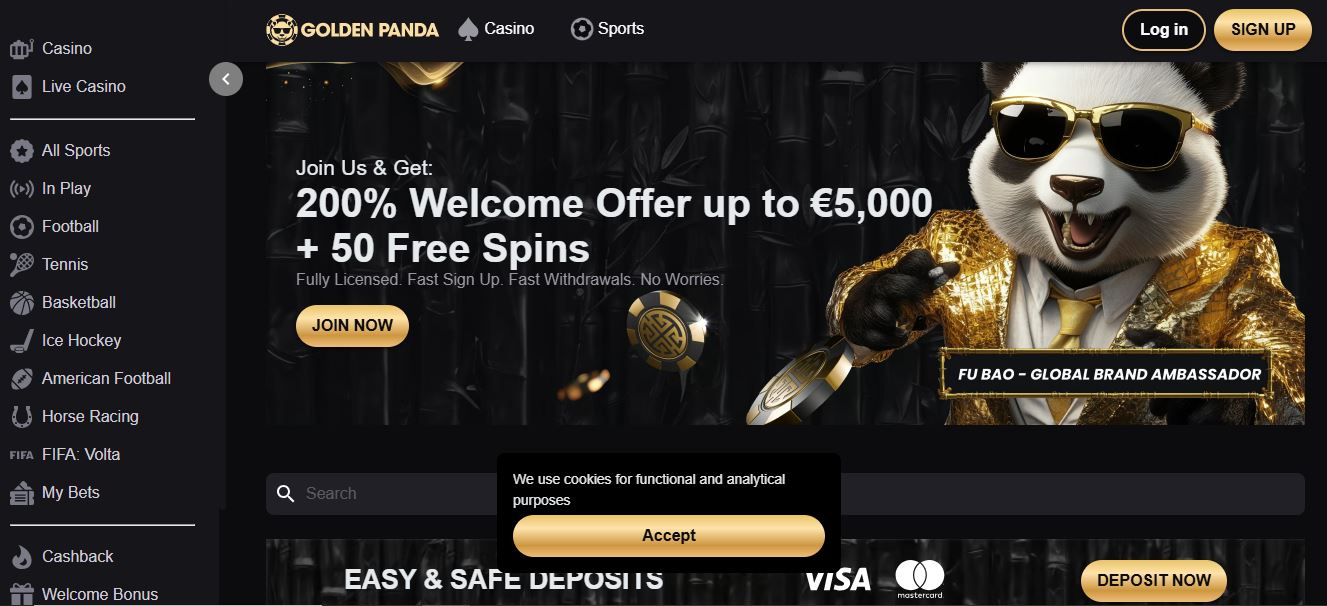Click the Live Casino spade card icon
The image size is (1327, 606).
tap(21, 87)
